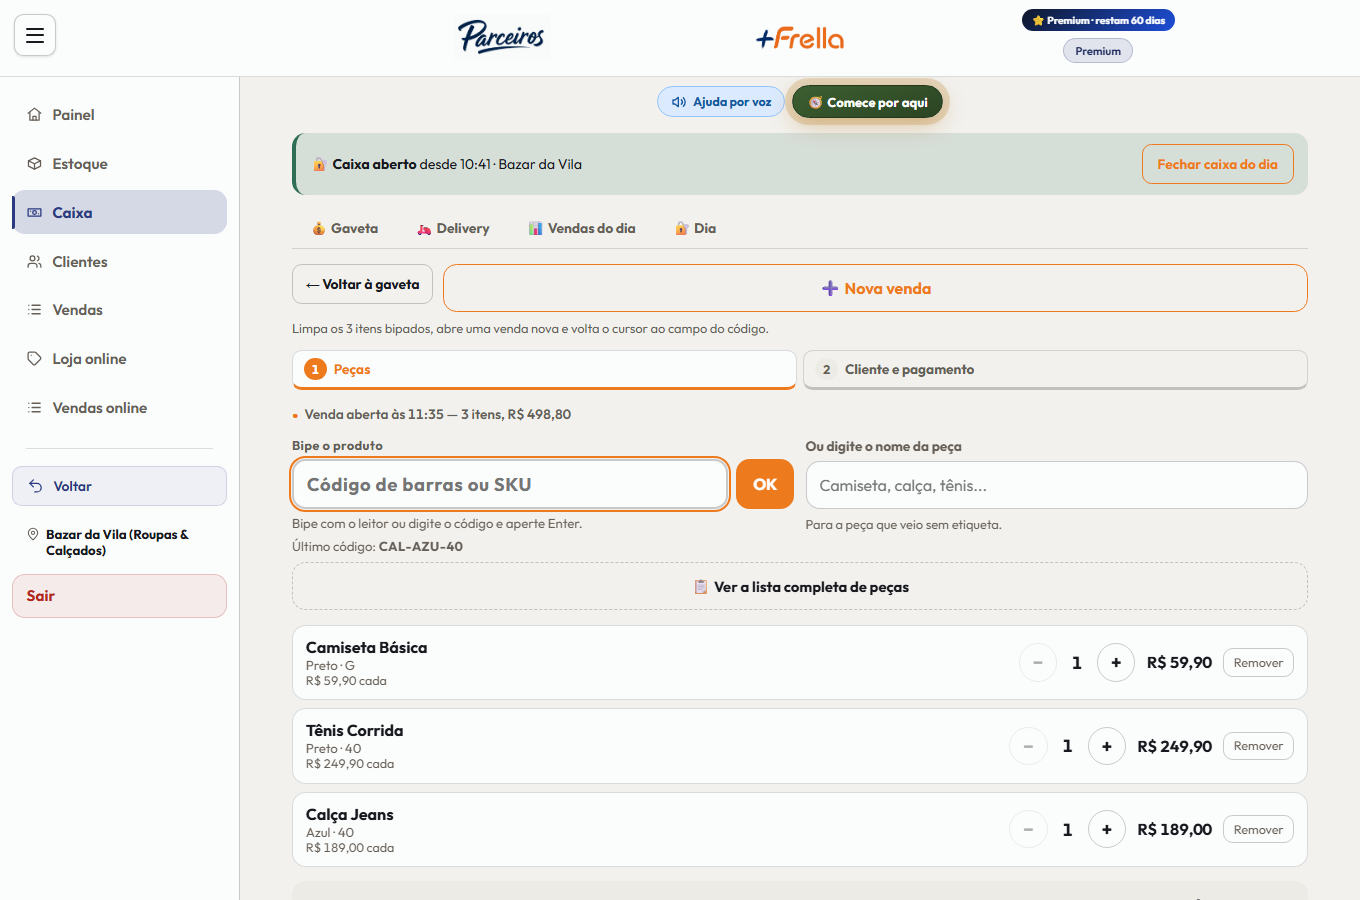The width and height of the screenshot is (1360, 900).
Task: Open the Vendas do dia tab
Action: click(x=582, y=228)
